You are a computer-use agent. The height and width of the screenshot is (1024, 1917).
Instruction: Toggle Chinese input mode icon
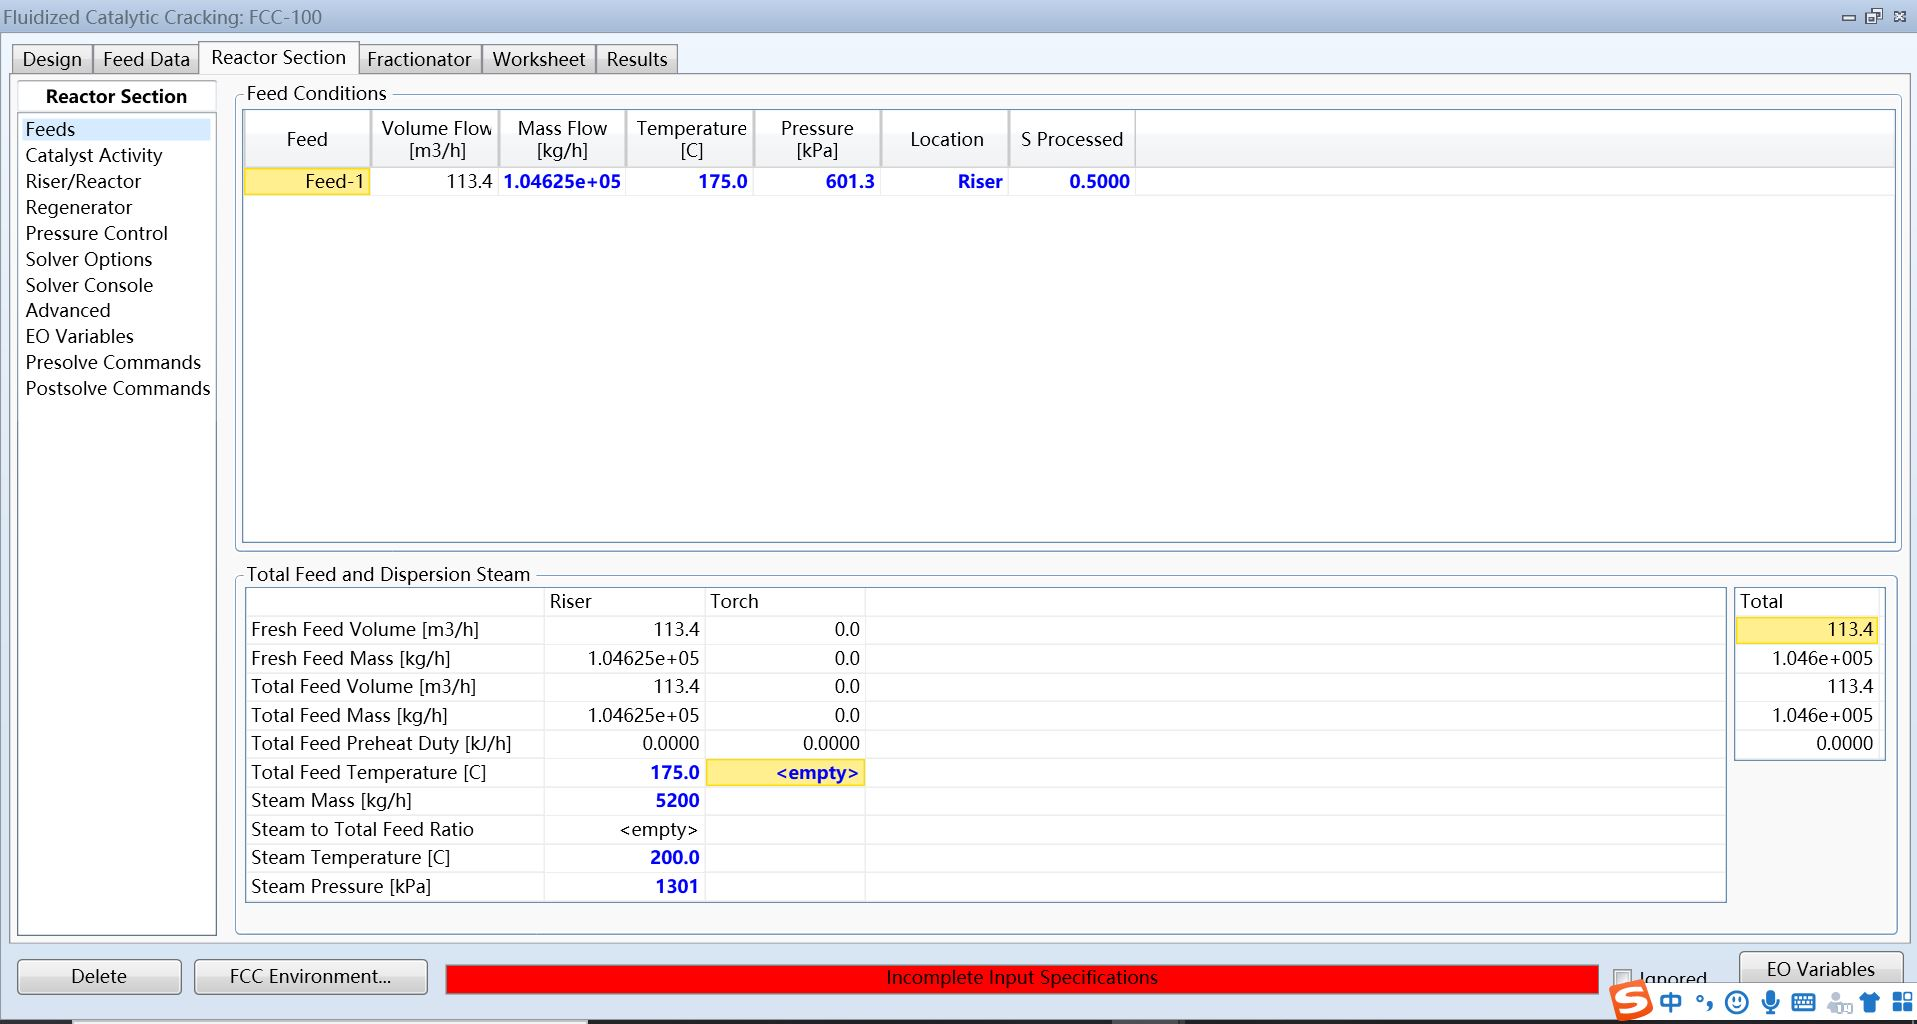1671,1002
